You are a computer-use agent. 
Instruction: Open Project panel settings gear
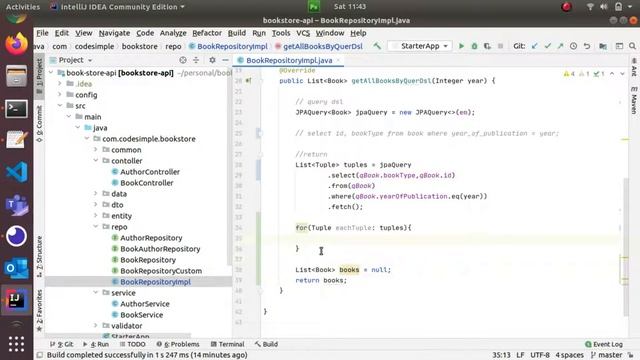(212, 60)
